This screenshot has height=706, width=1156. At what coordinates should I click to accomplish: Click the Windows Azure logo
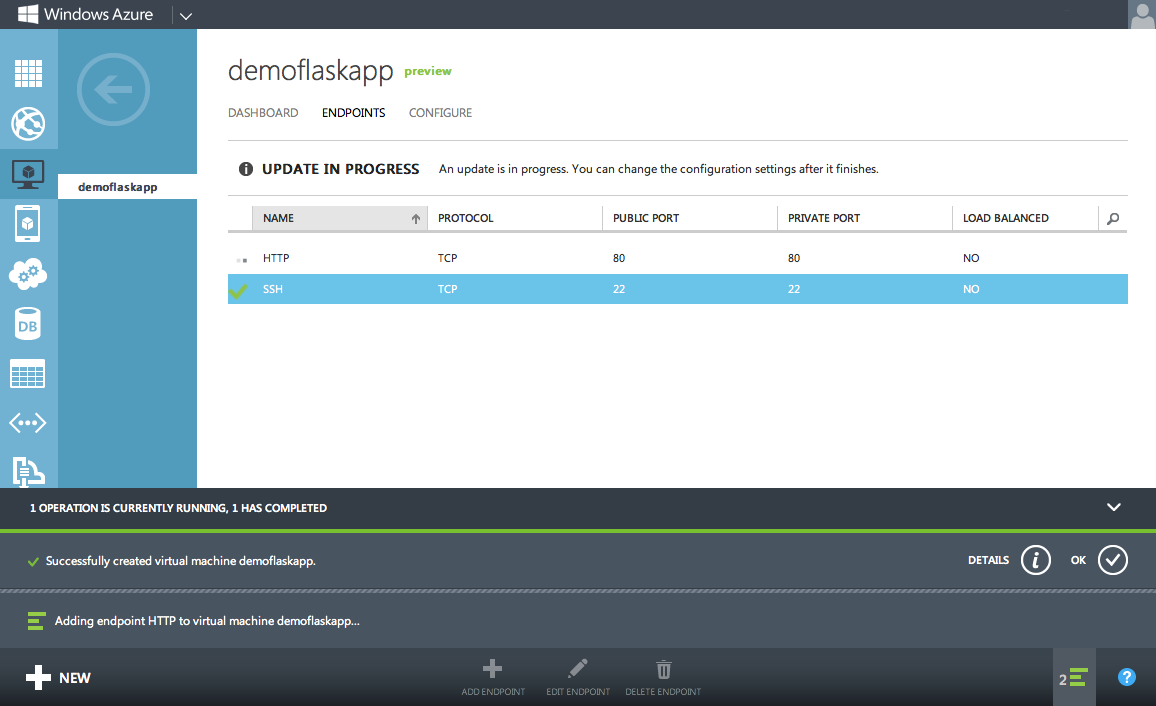pos(86,14)
